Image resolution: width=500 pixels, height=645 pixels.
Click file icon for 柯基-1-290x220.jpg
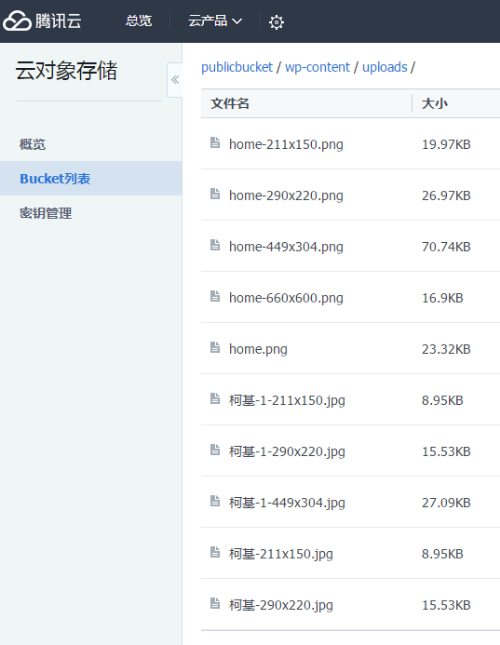(x=215, y=450)
